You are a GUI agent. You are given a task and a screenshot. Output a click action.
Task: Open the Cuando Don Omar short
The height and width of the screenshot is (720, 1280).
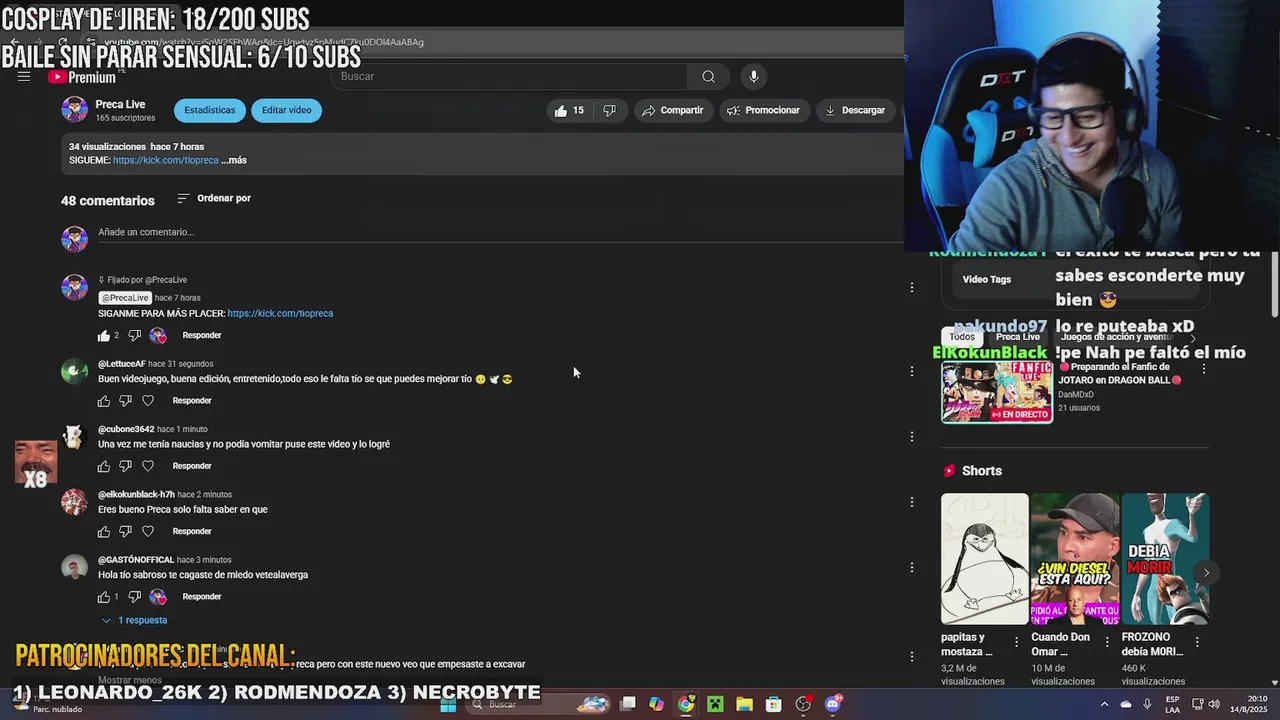coord(1075,559)
